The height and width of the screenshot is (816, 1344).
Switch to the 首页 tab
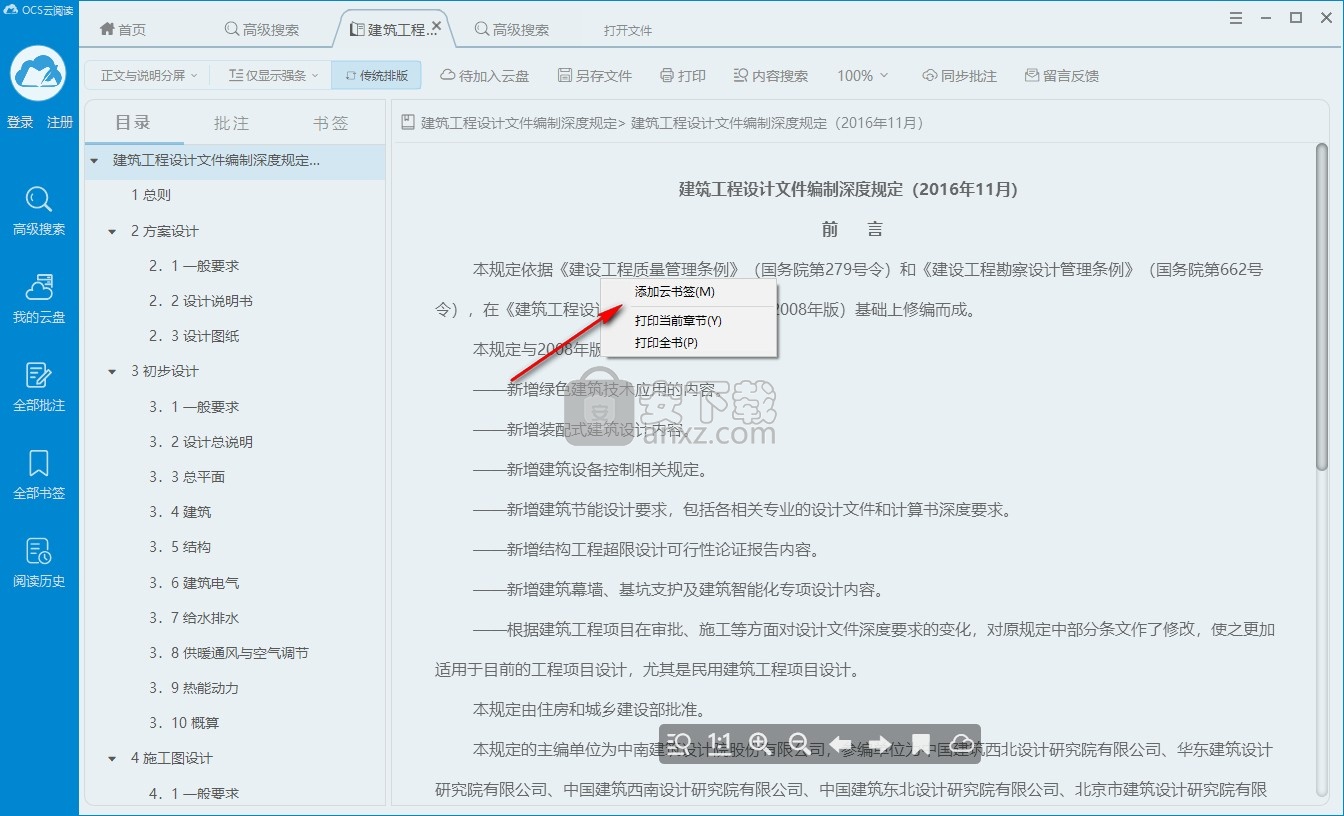tap(123, 30)
